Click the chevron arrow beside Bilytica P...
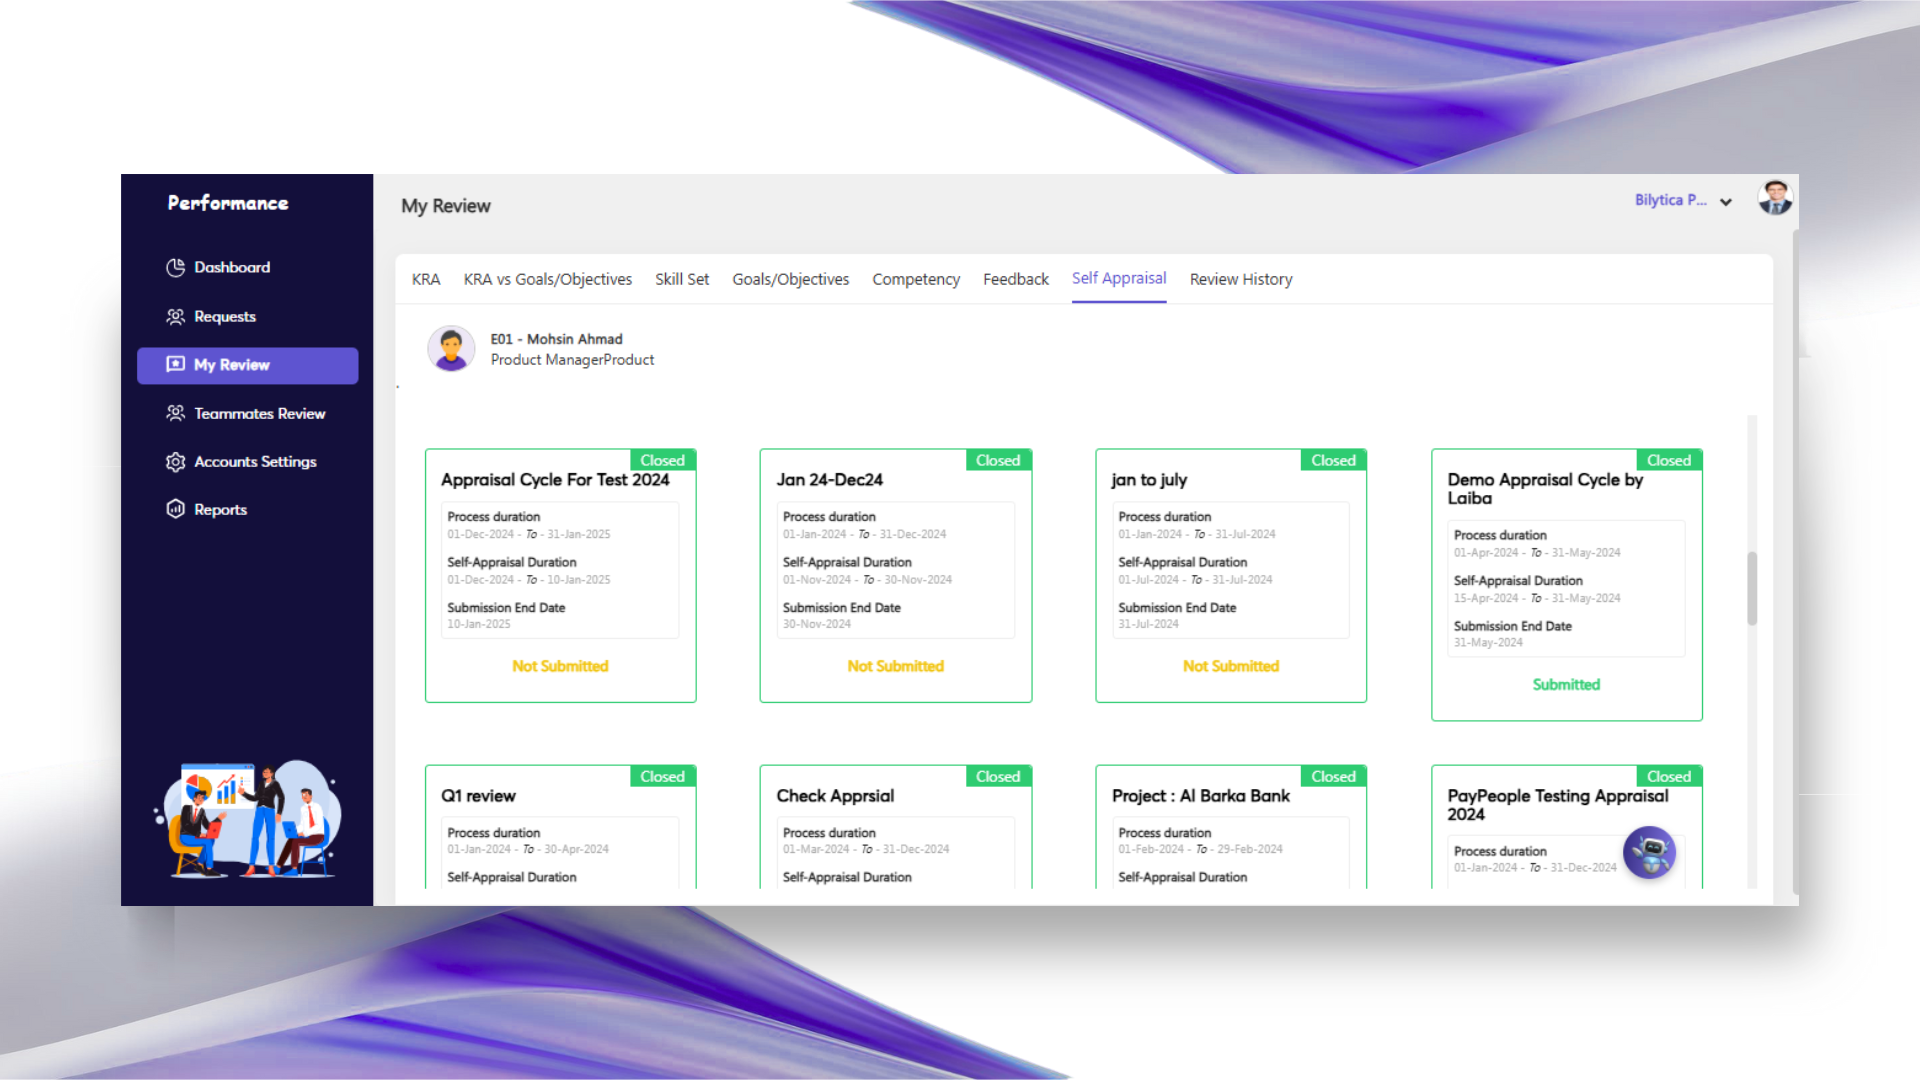Image resolution: width=1920 pixels, height=1080 pixels. (1726, 202)
